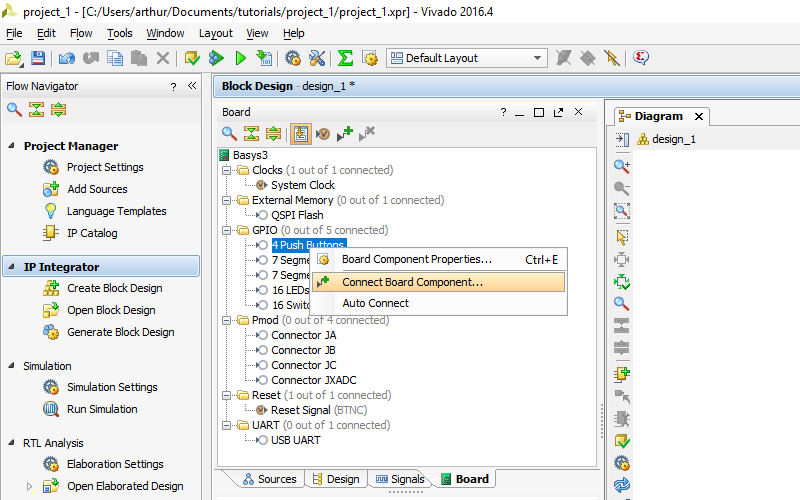The width and height of the screenshot is (800, 500).
Task: Click the search icon in Flow Navigator
Action: pyautogui.click(x=14, y=109)
